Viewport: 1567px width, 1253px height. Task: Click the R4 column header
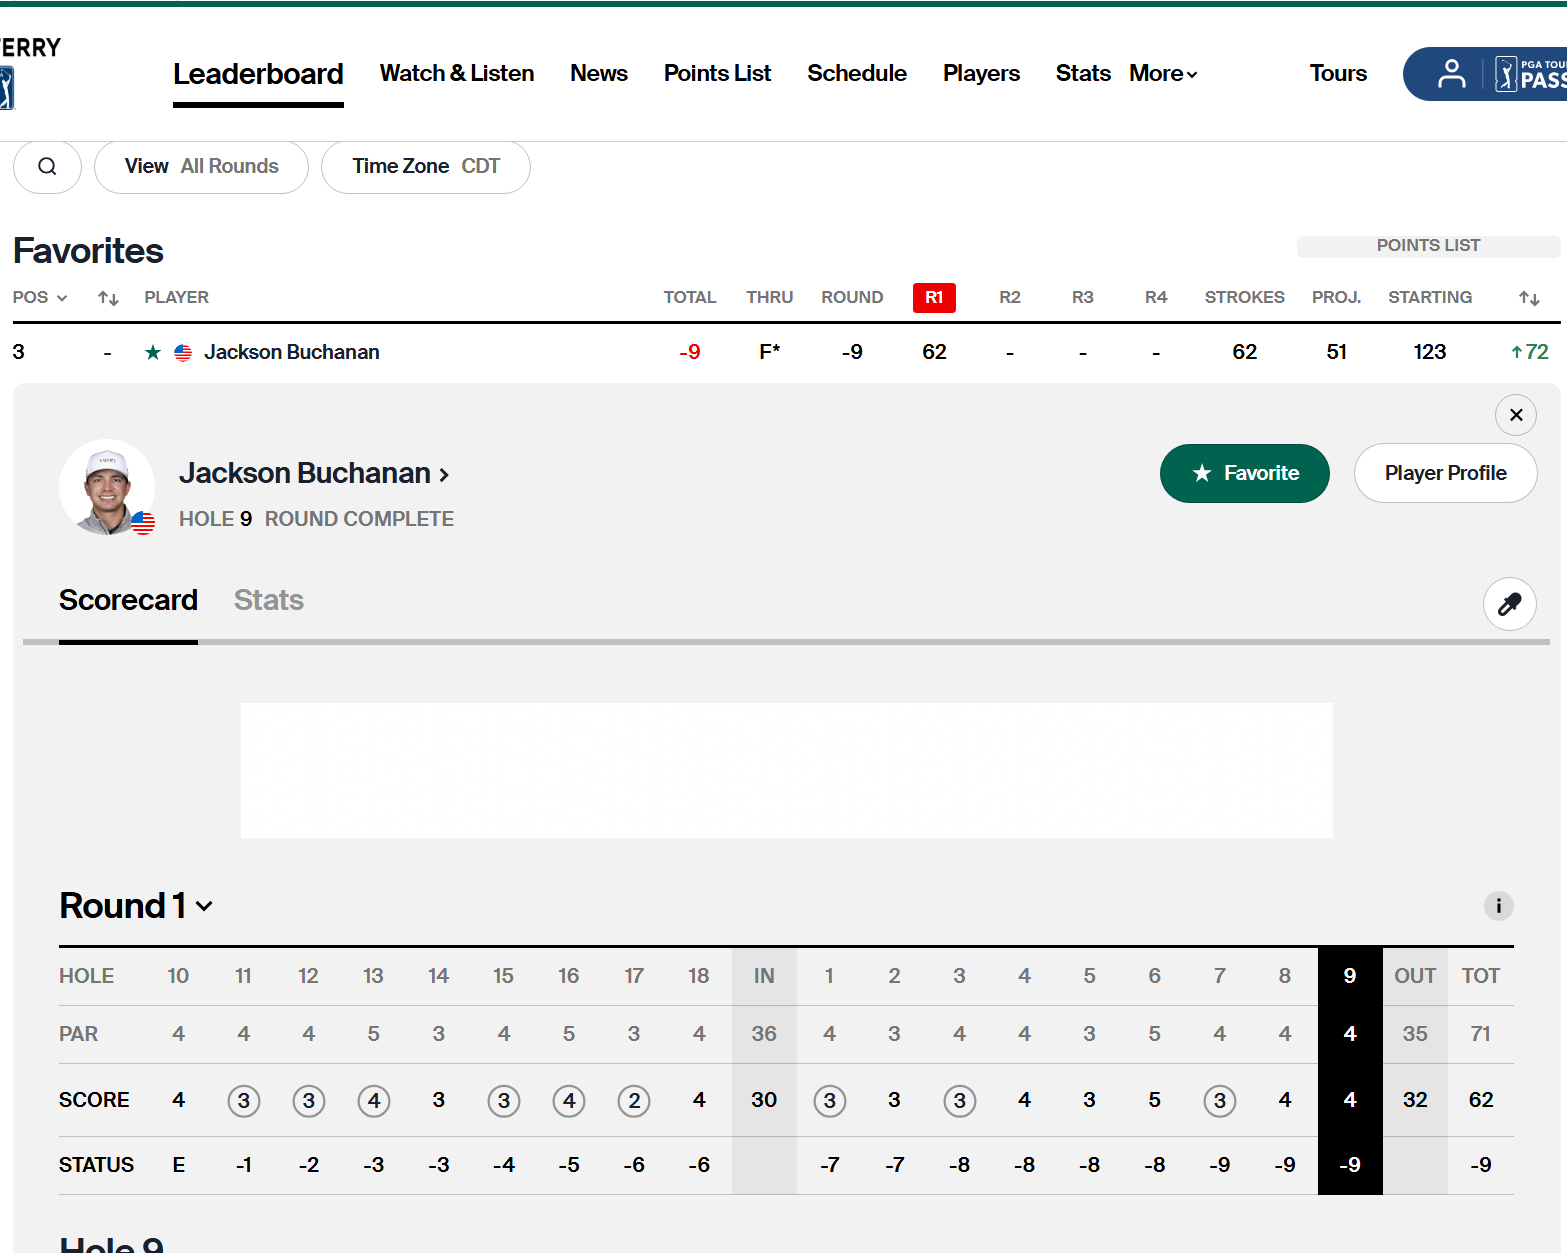tap(1156, 298)
